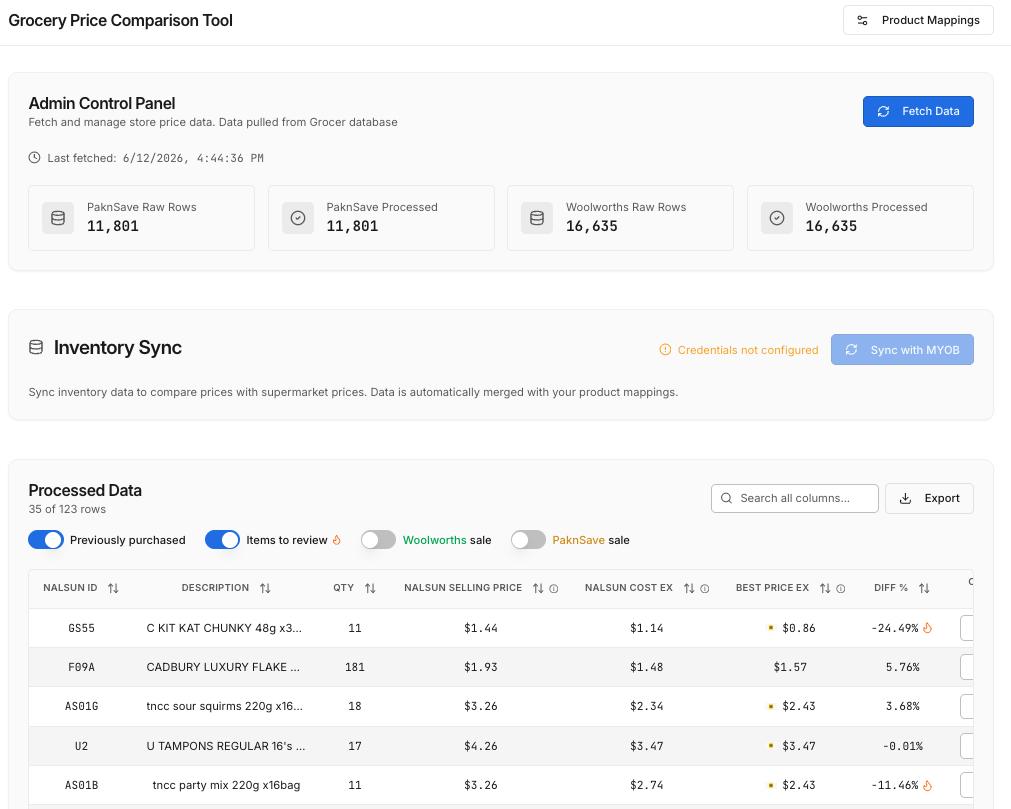Click the Grocery Price Comparison Tool title
This screenshot has width=1011, height=809.
point(121,21)
